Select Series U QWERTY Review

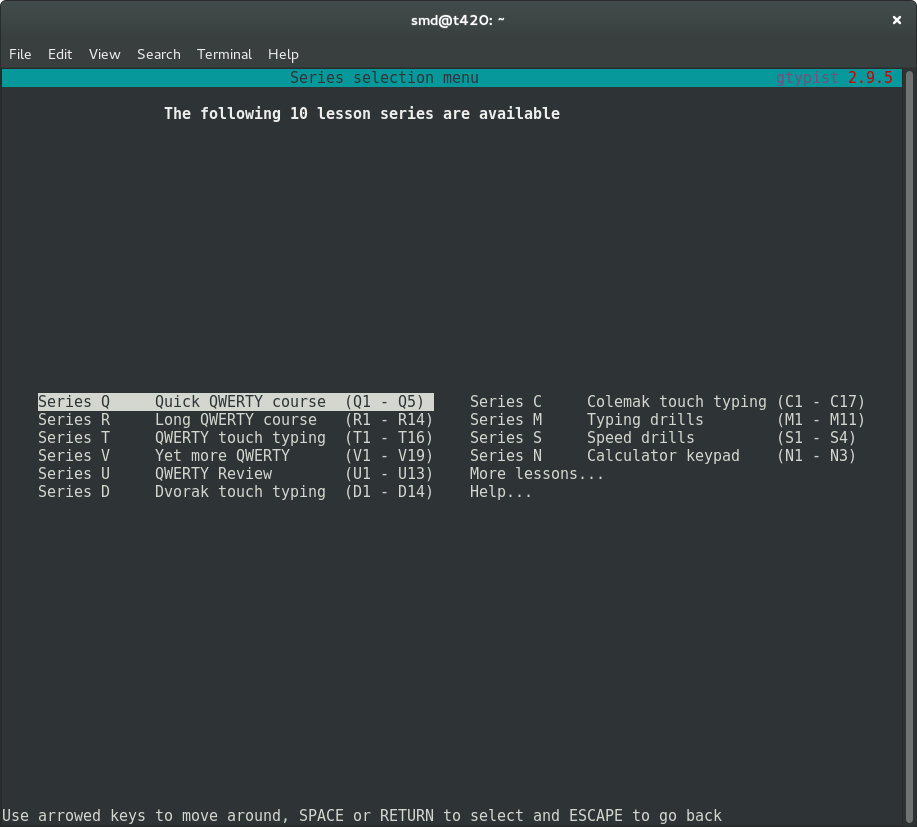pos(235,474)
